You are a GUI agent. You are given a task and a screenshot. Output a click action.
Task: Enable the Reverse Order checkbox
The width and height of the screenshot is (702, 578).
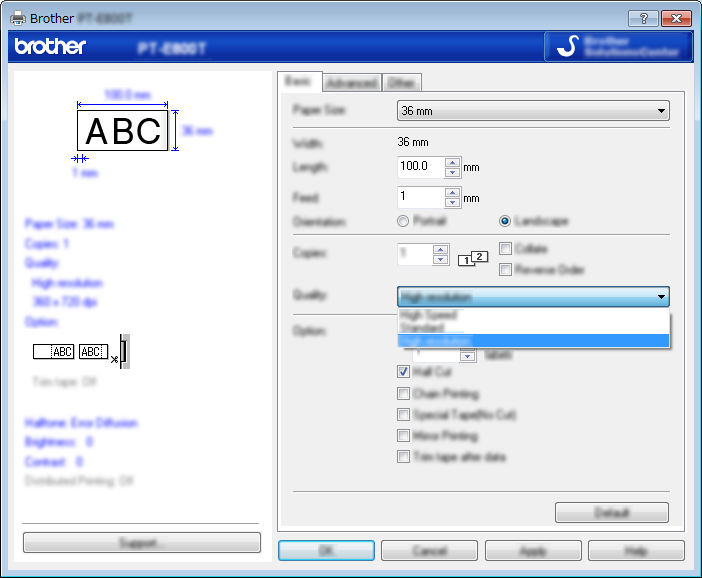[505, 270]
